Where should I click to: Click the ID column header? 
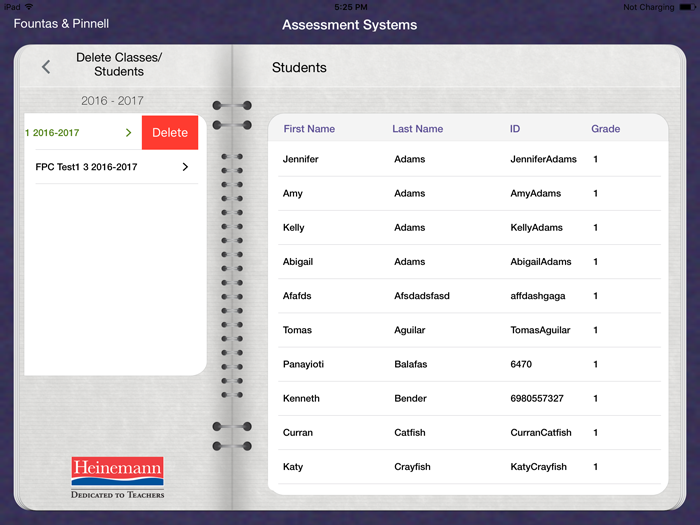(516, 129)
